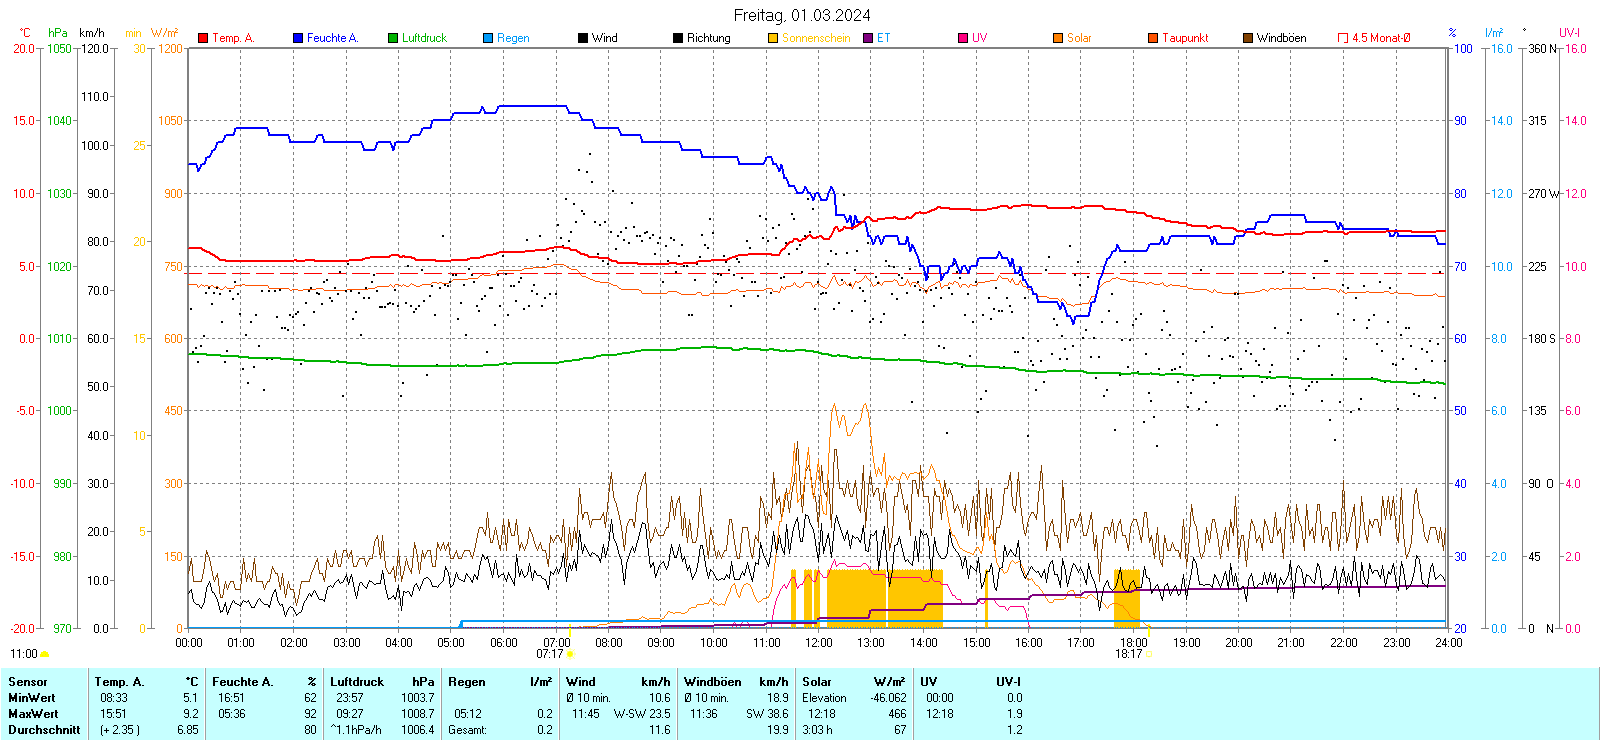
Task: Click the black Richtung legend square
Action: click(678, 38)
